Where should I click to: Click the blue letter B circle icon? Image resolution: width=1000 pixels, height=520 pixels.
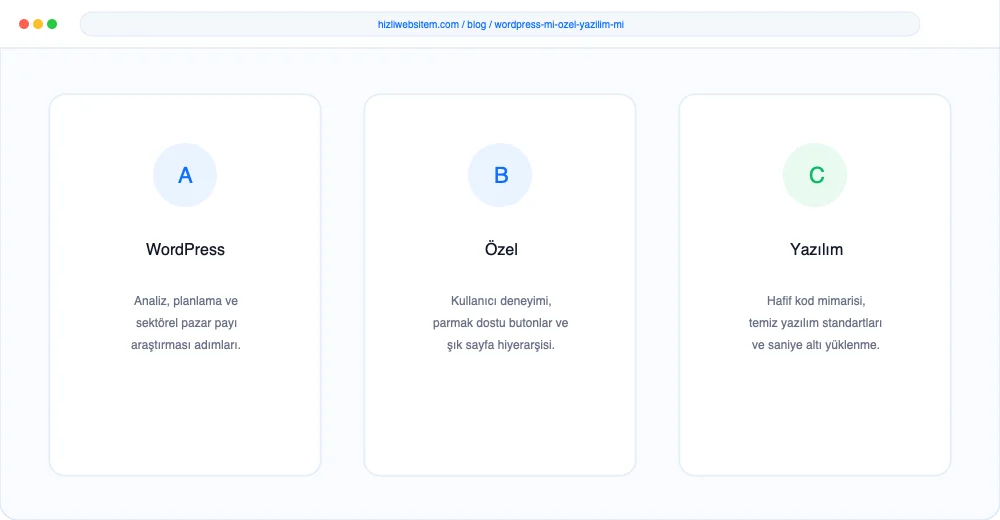click(500, 175)
